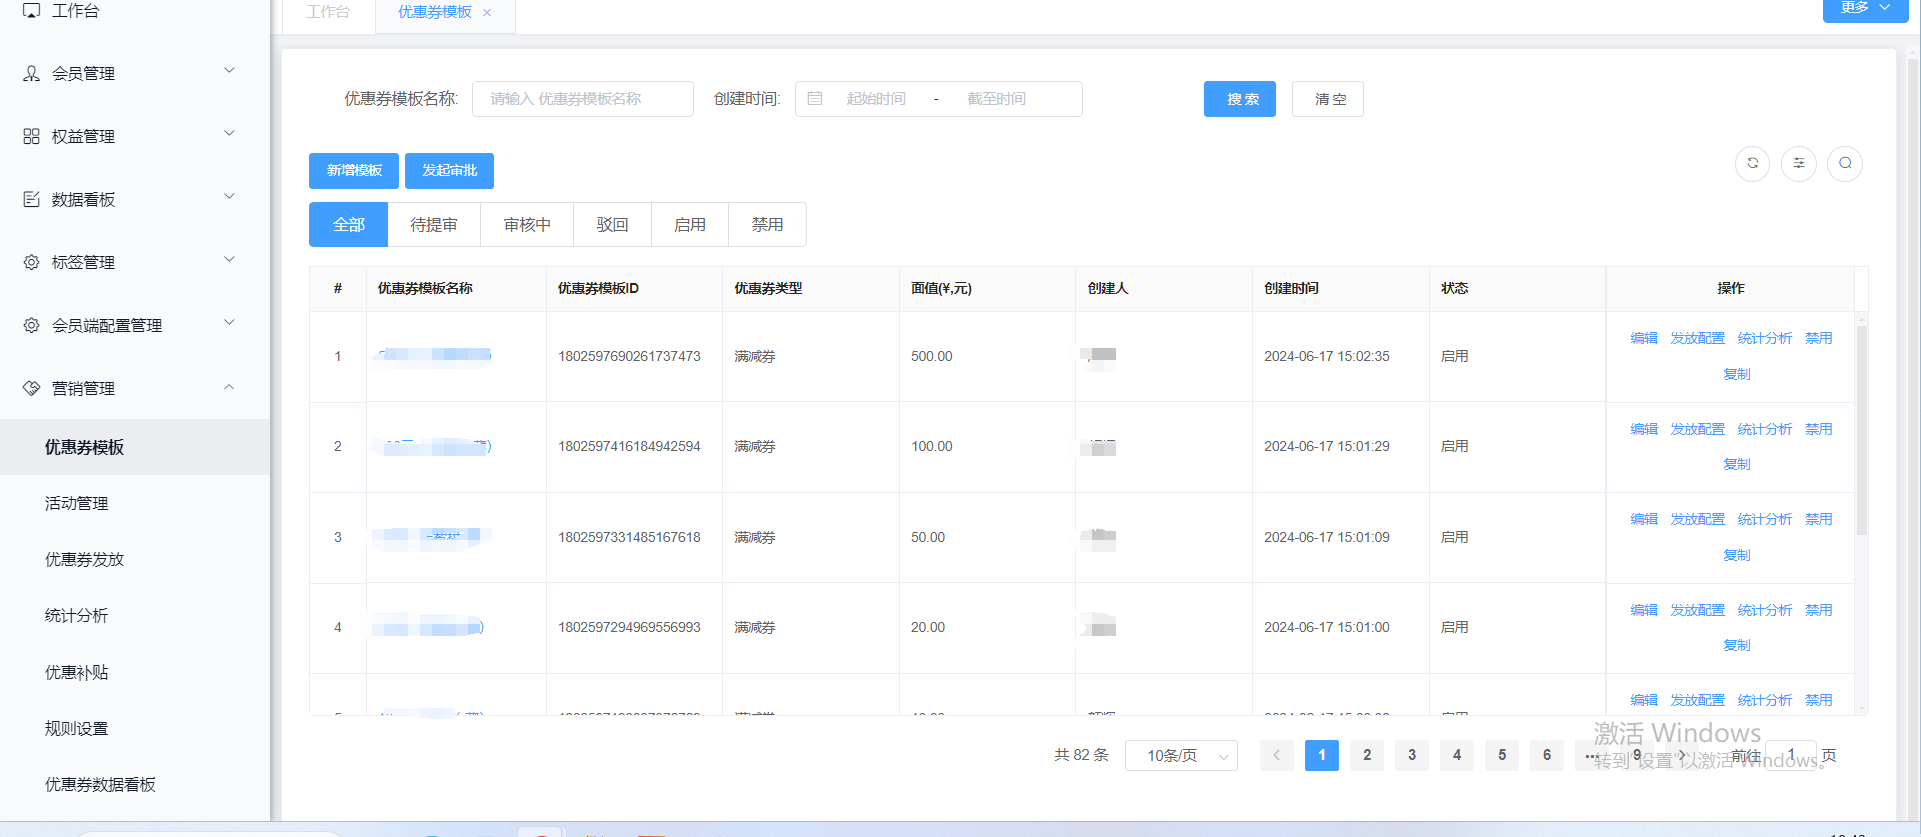Select the 审核中 status tab
Image resolution: width=1921 pixels, height=837 pixels.
pyautogui.click(x=527, y=224)
